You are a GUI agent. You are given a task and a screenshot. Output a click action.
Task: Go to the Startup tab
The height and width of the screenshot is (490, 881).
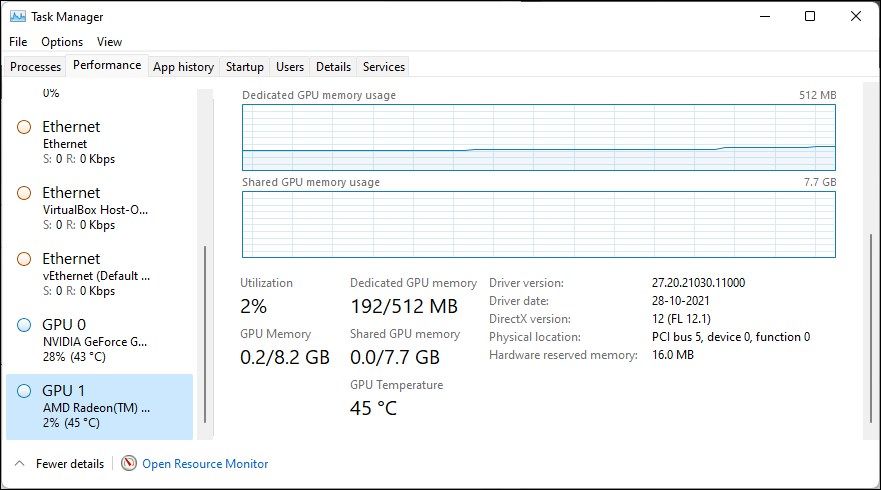245,67
